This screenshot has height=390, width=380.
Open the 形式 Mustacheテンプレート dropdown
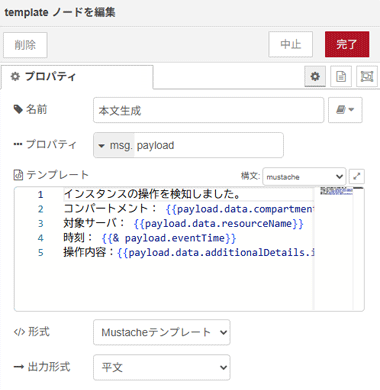pyautogui.click(x=162, y=332)
